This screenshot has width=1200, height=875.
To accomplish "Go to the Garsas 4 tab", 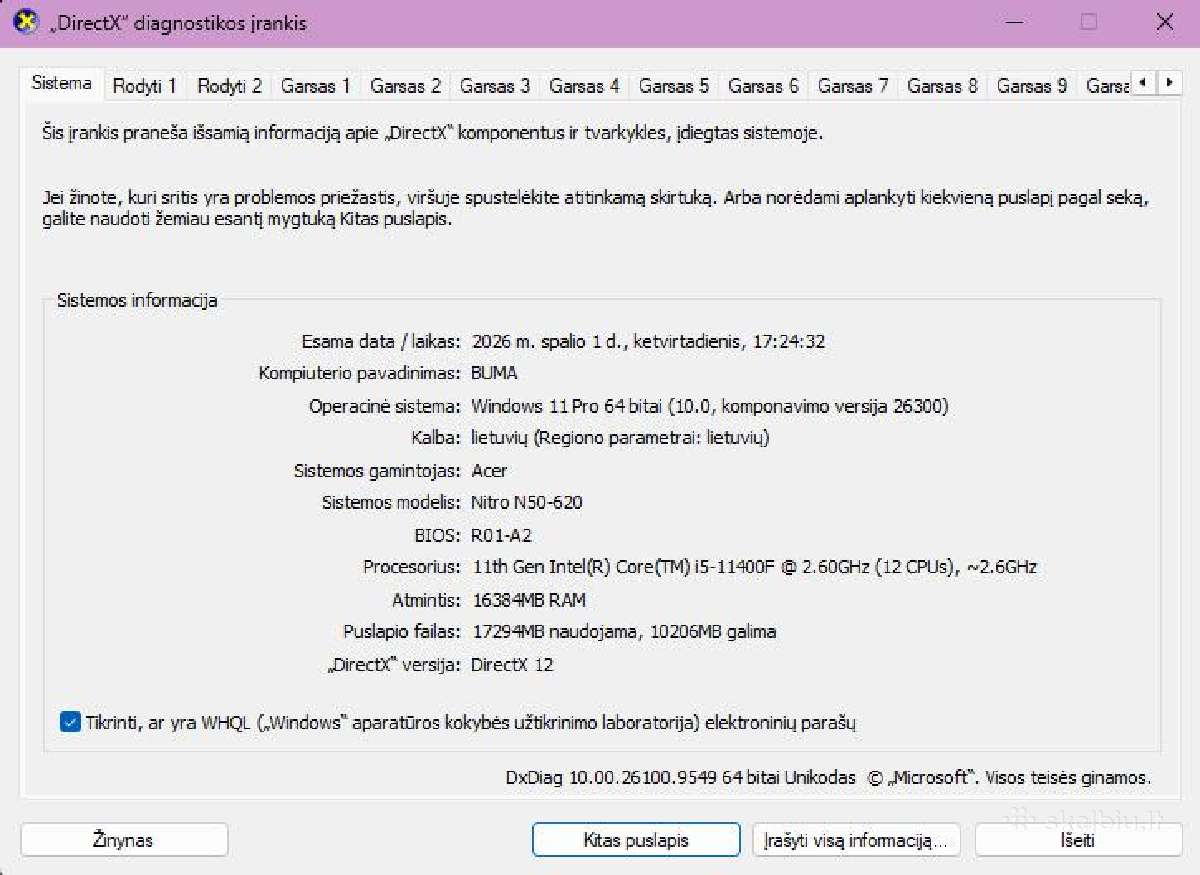I will 584,86.
